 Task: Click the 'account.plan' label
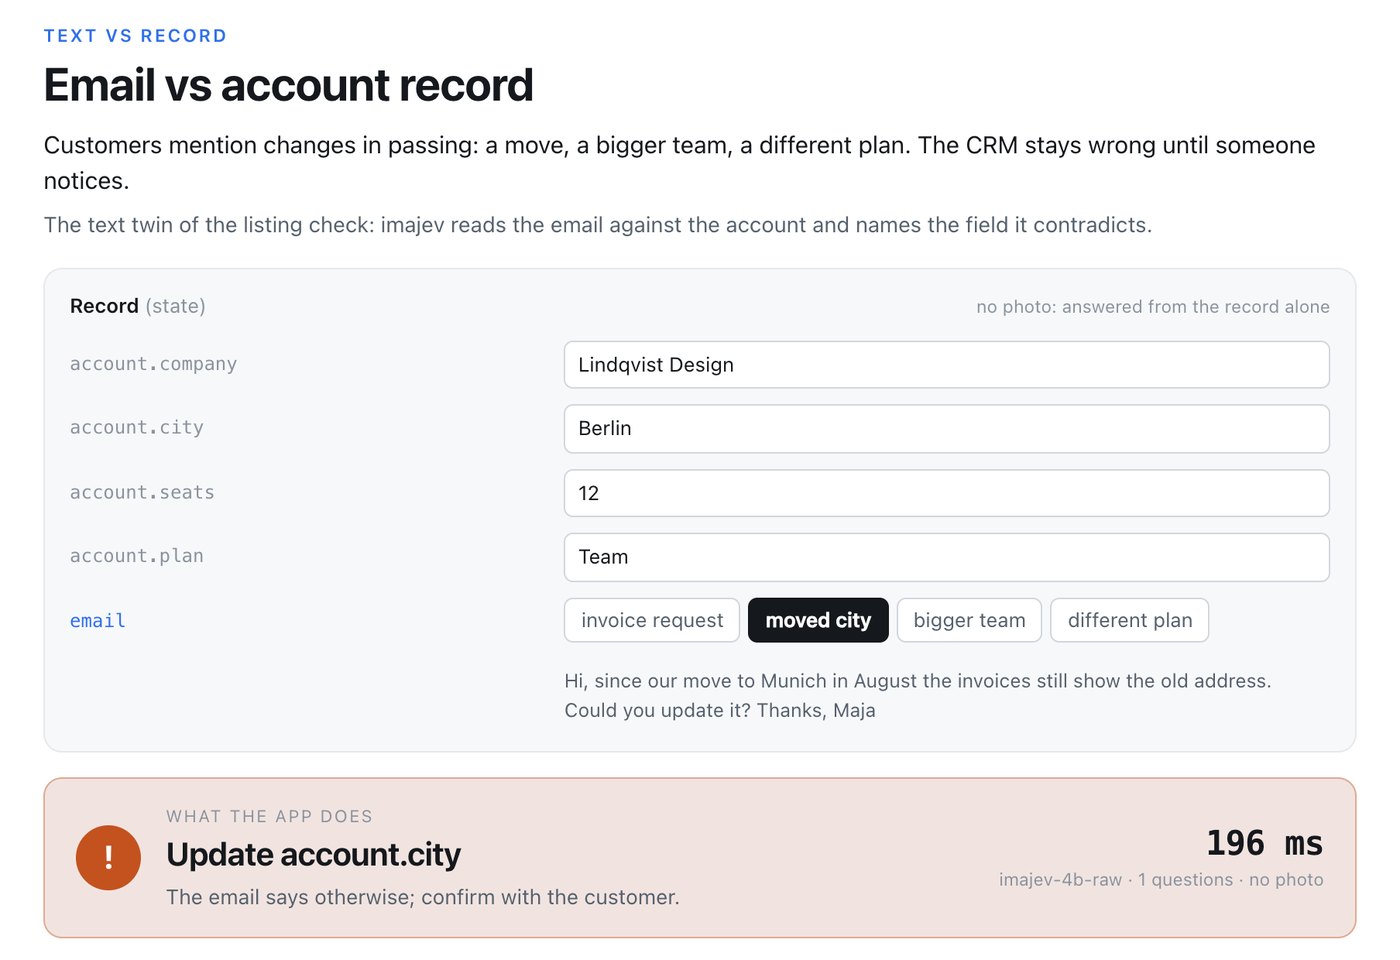(136, 556)
